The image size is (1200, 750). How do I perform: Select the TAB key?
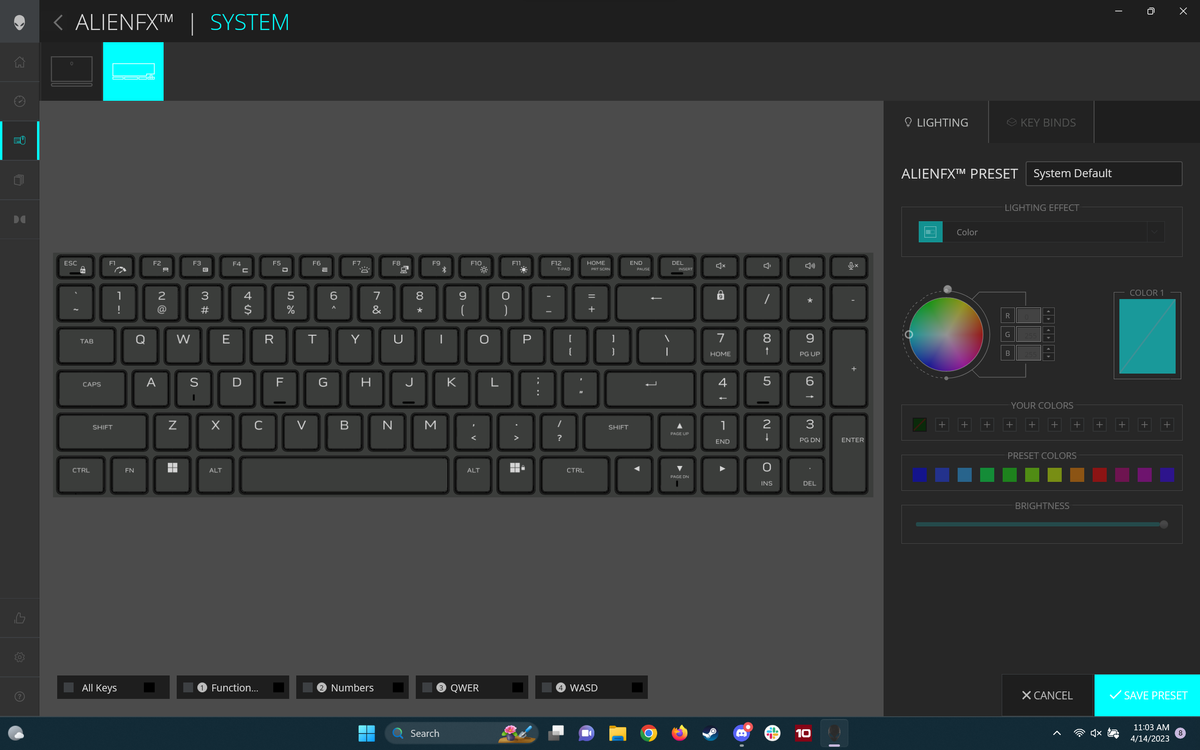(88, 344)
